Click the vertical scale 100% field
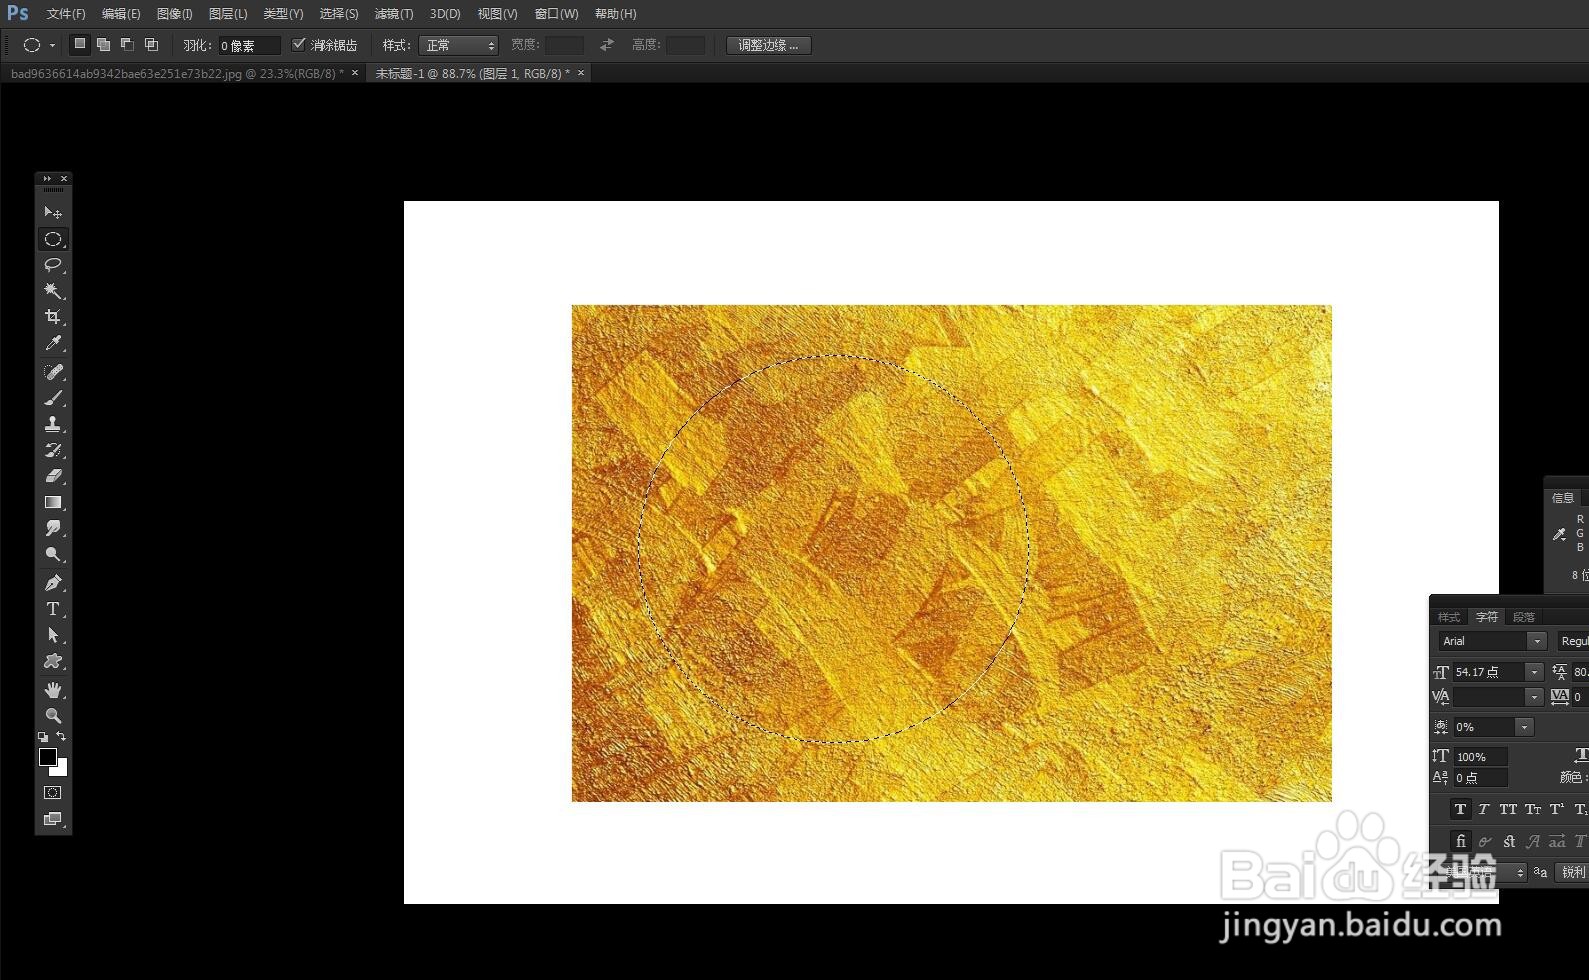Image resolution: width=1589 pixels, height=980 pixels. (x=1480, y=757)
